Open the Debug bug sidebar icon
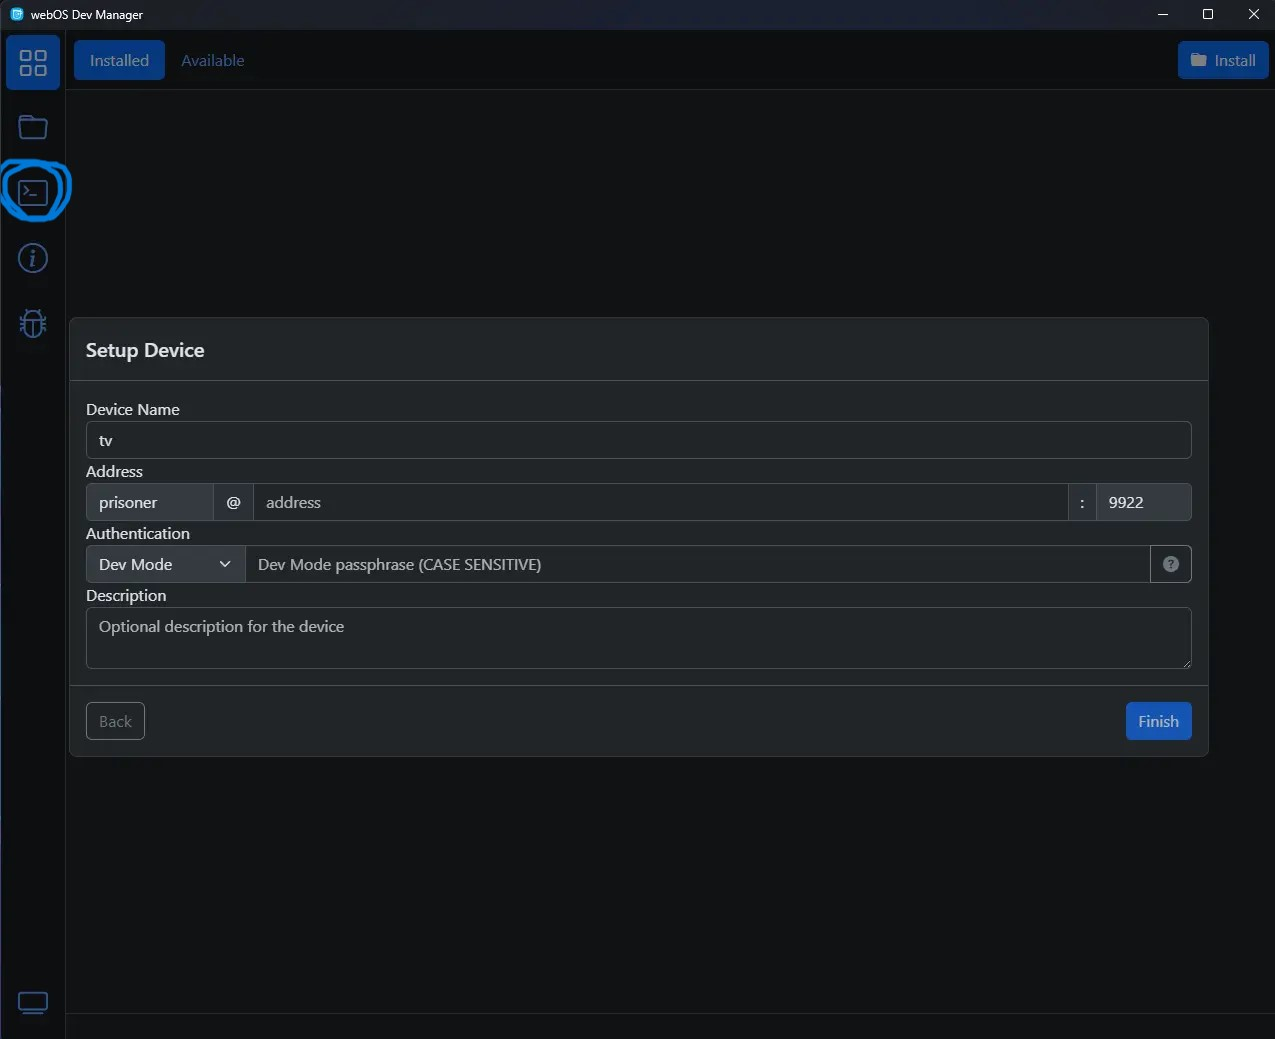This screenshot has height=1039, width=1275. (x=33, y=323)
